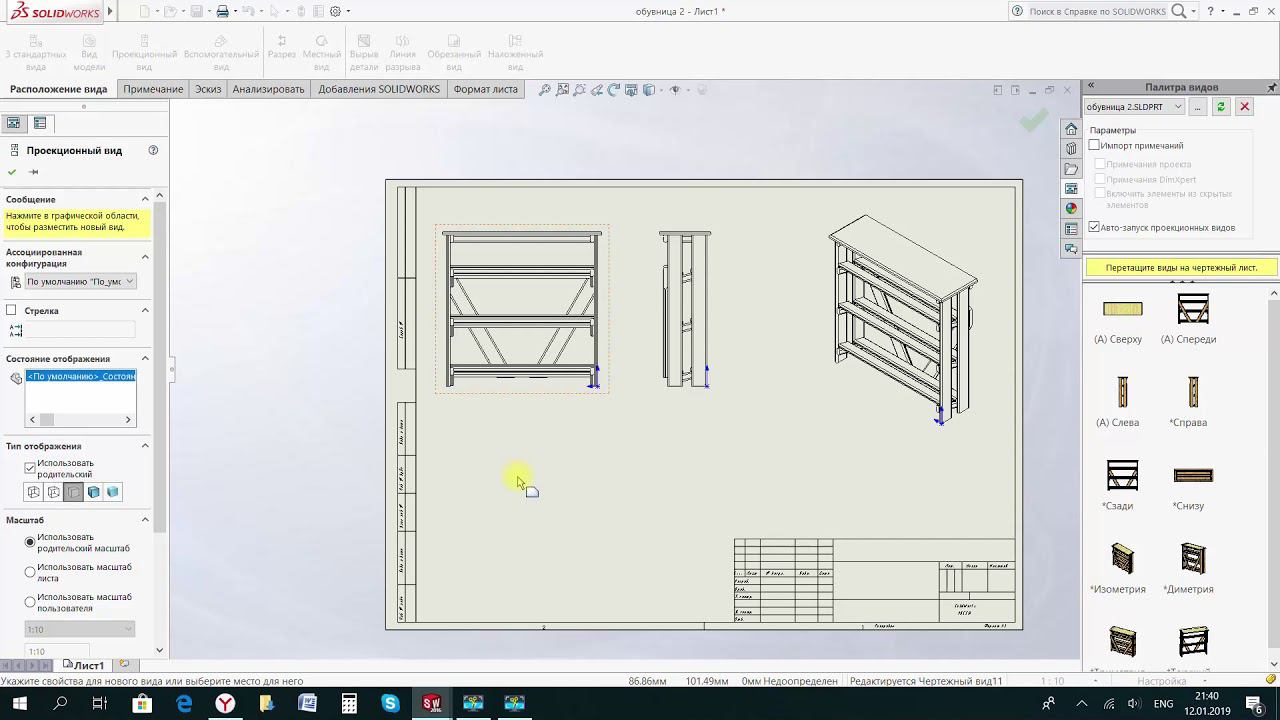Switch to the Эскиз tab
The width and height of the screenshot is (1280, 720).
point(208,89)
